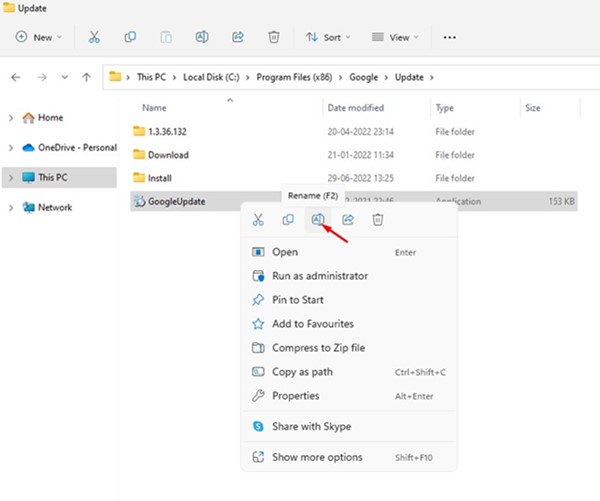The width and height of the screenshot is (600, 501).
Task: Select Show more options menu entry
Action: pyautogui.click(x=319, y=458)
